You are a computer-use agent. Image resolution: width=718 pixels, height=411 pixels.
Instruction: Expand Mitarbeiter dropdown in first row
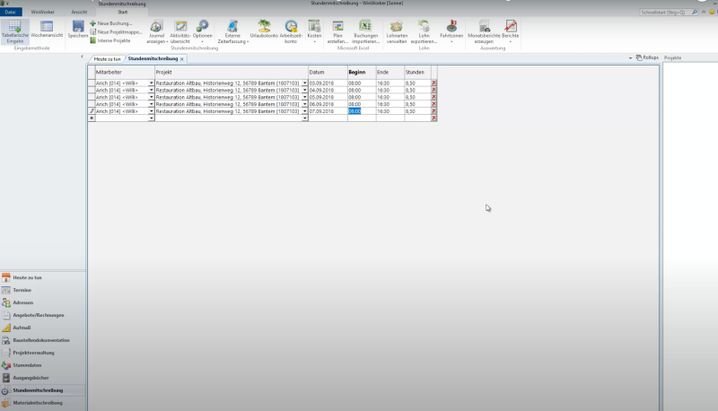(x=151, y=83)
